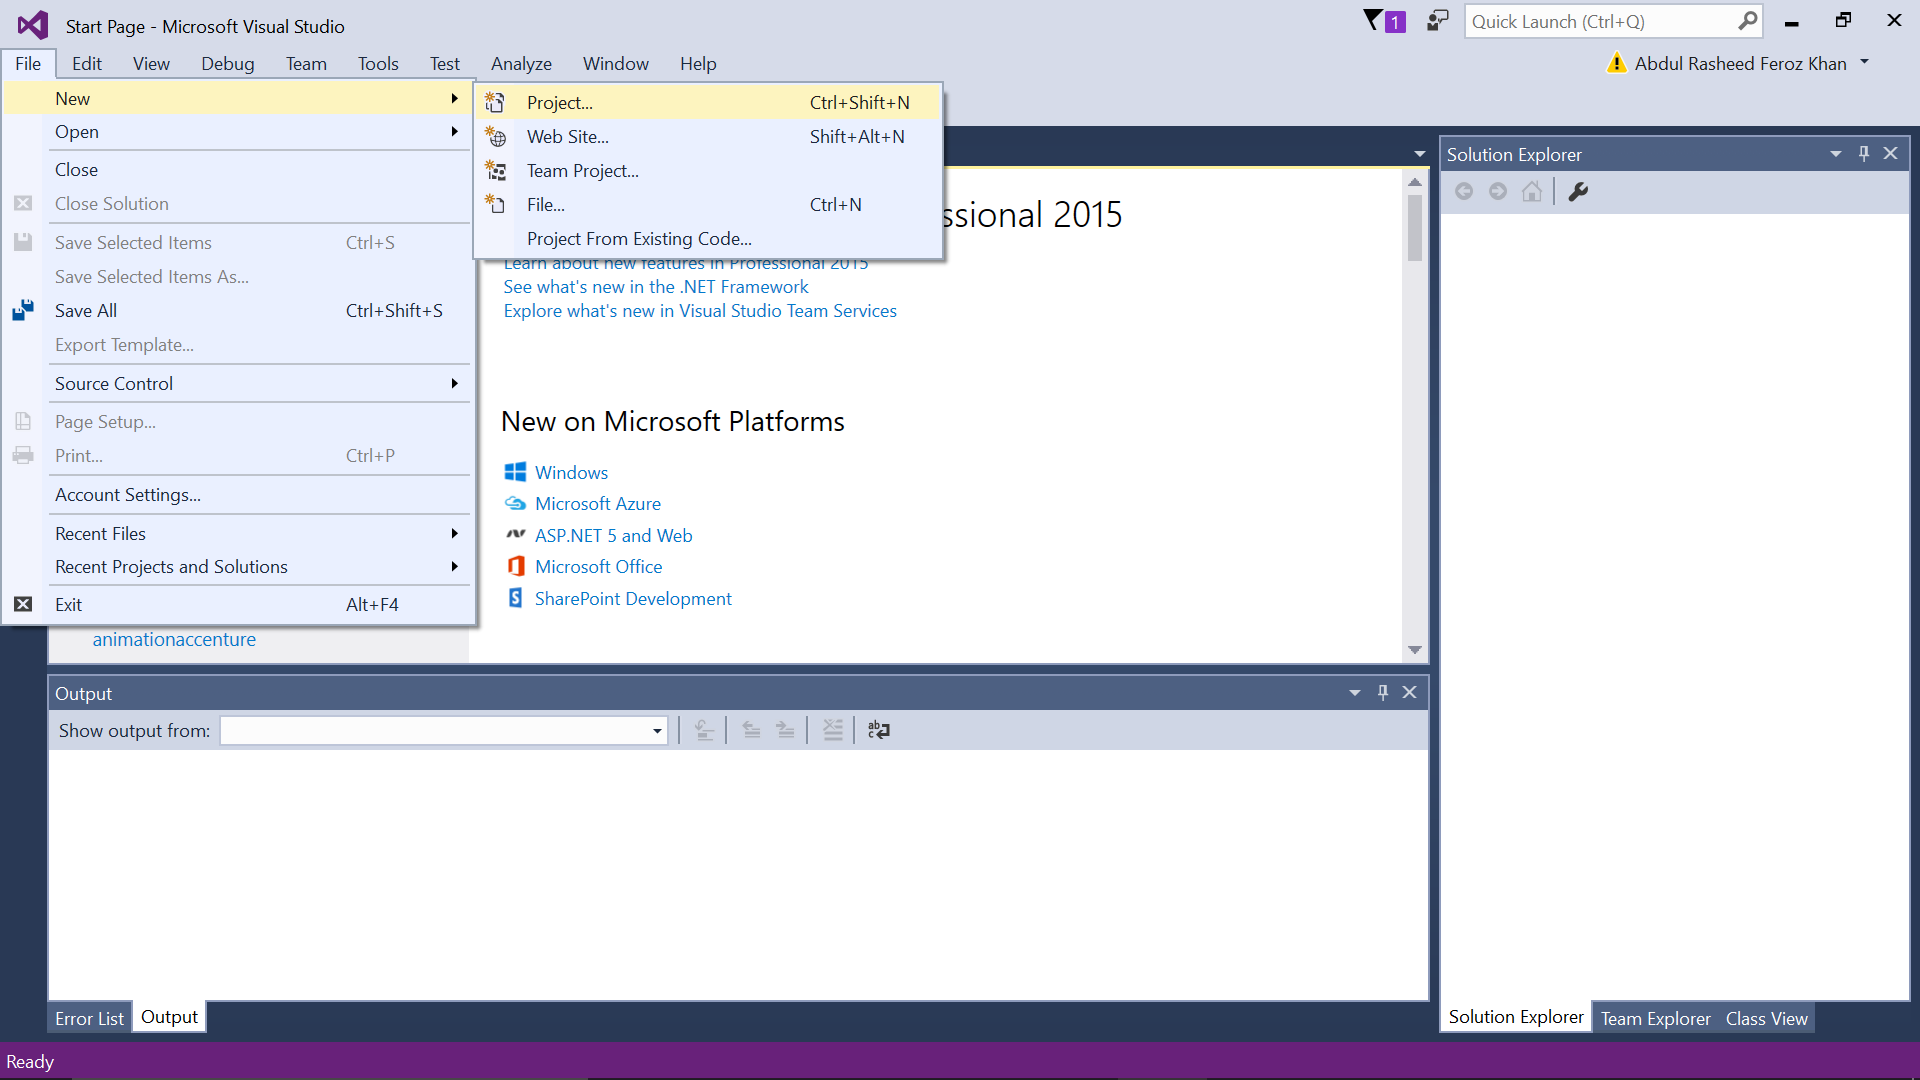Open the Analyze menu
The width and height of the screenshot is (1920, 1080).
click(521, 63)
